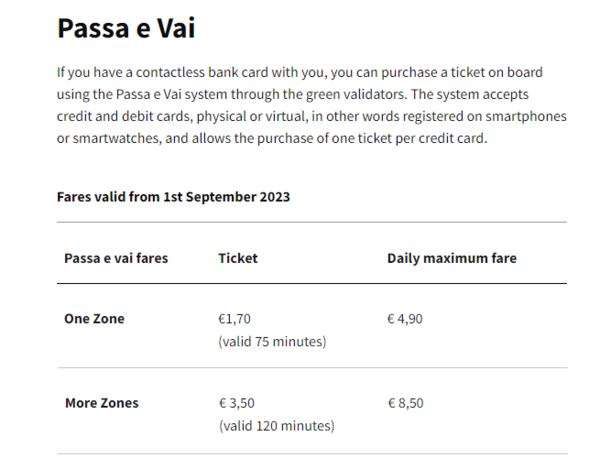The height and width of the screenshot is (469, 600).
Task: Click the '(valid 120 minutes)' note
Action: [x=277, y=425]
